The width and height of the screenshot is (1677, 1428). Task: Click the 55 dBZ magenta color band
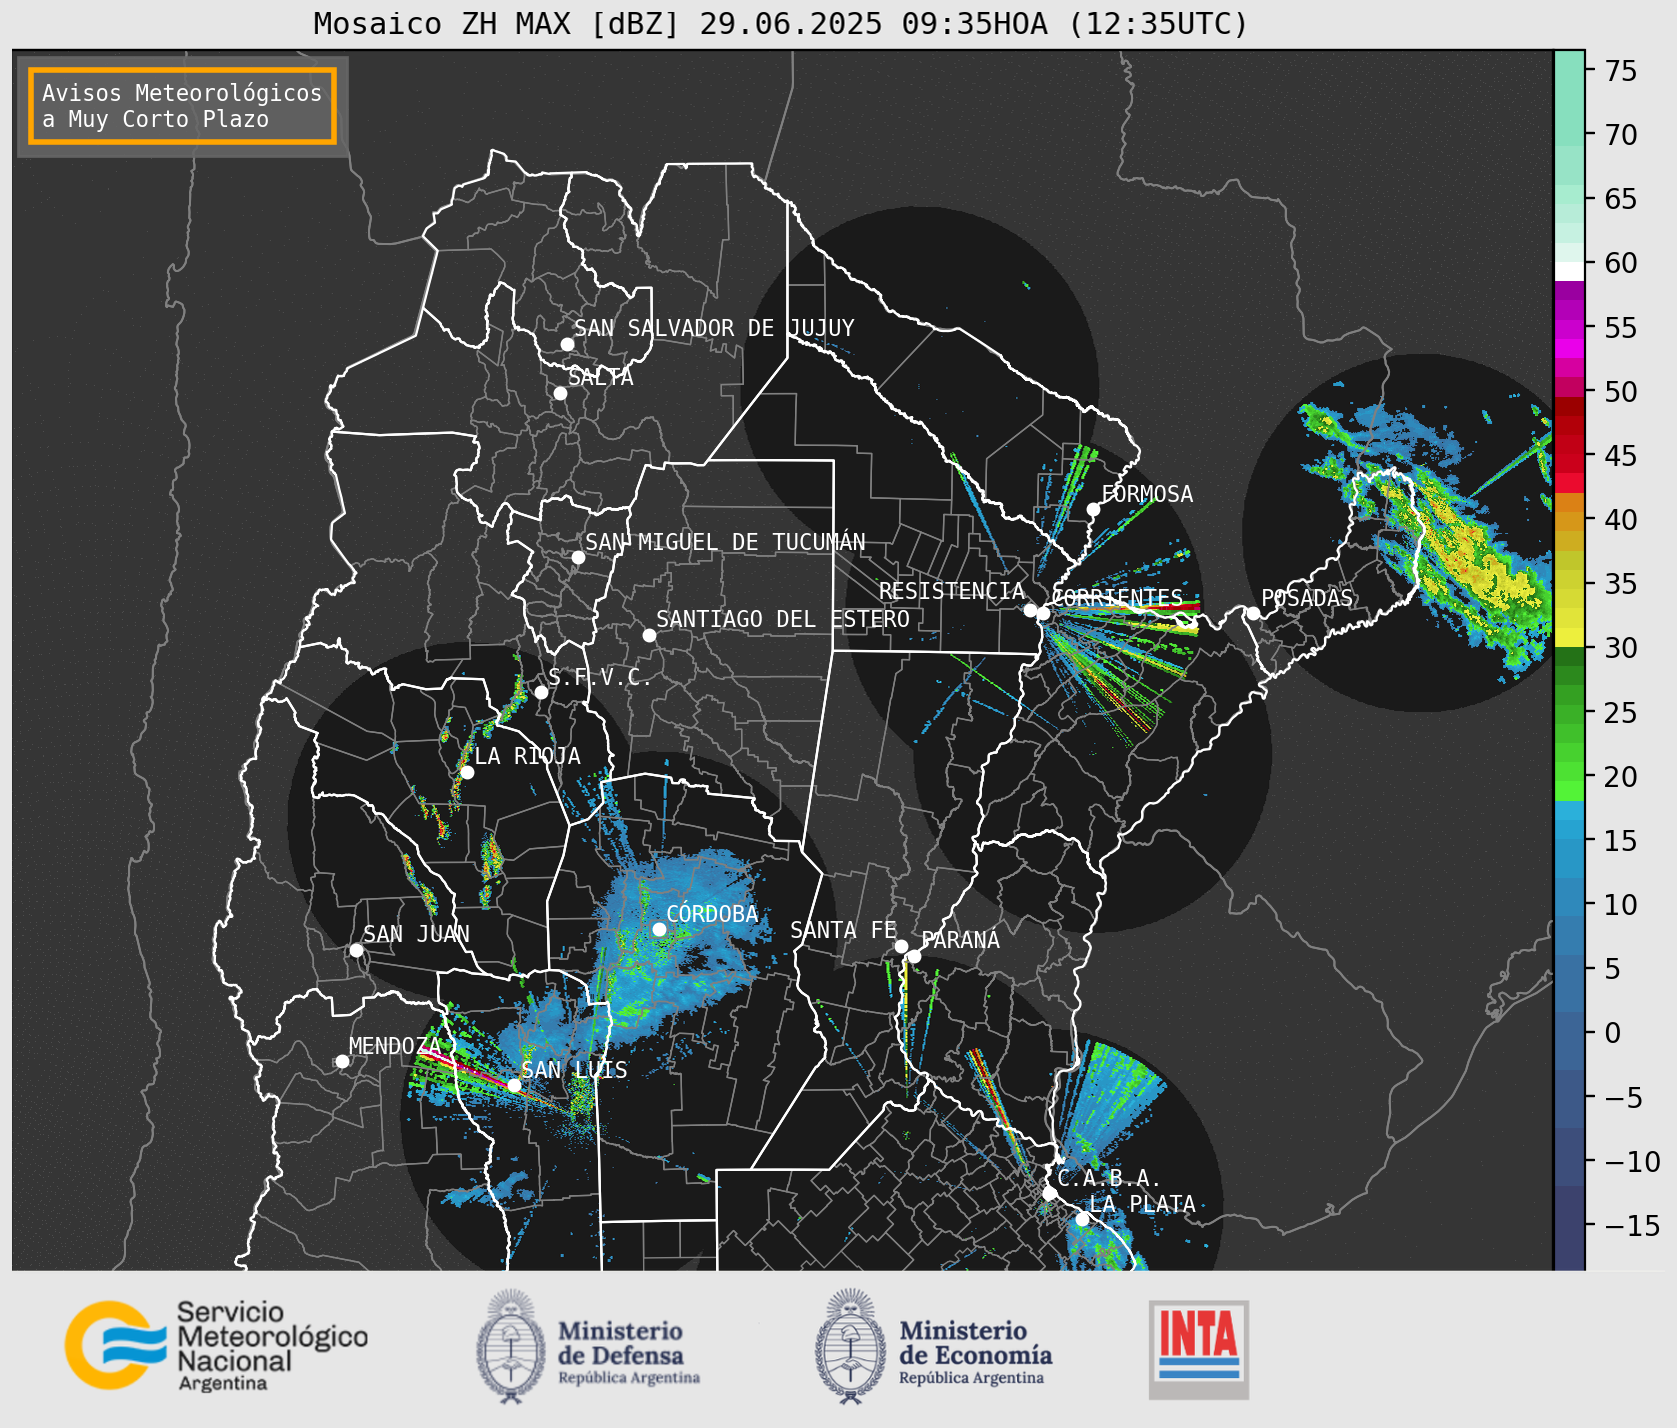coord(1569,327)
